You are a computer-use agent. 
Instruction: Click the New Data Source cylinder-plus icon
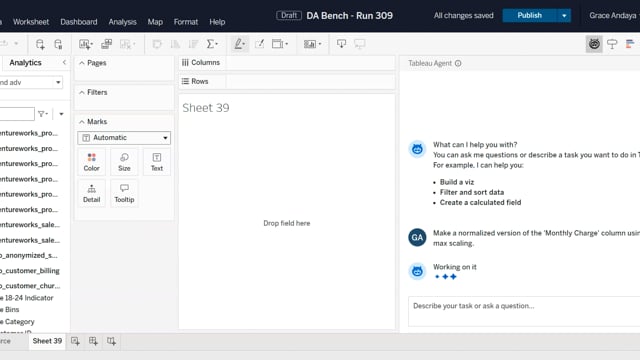[x=40, y=44]
